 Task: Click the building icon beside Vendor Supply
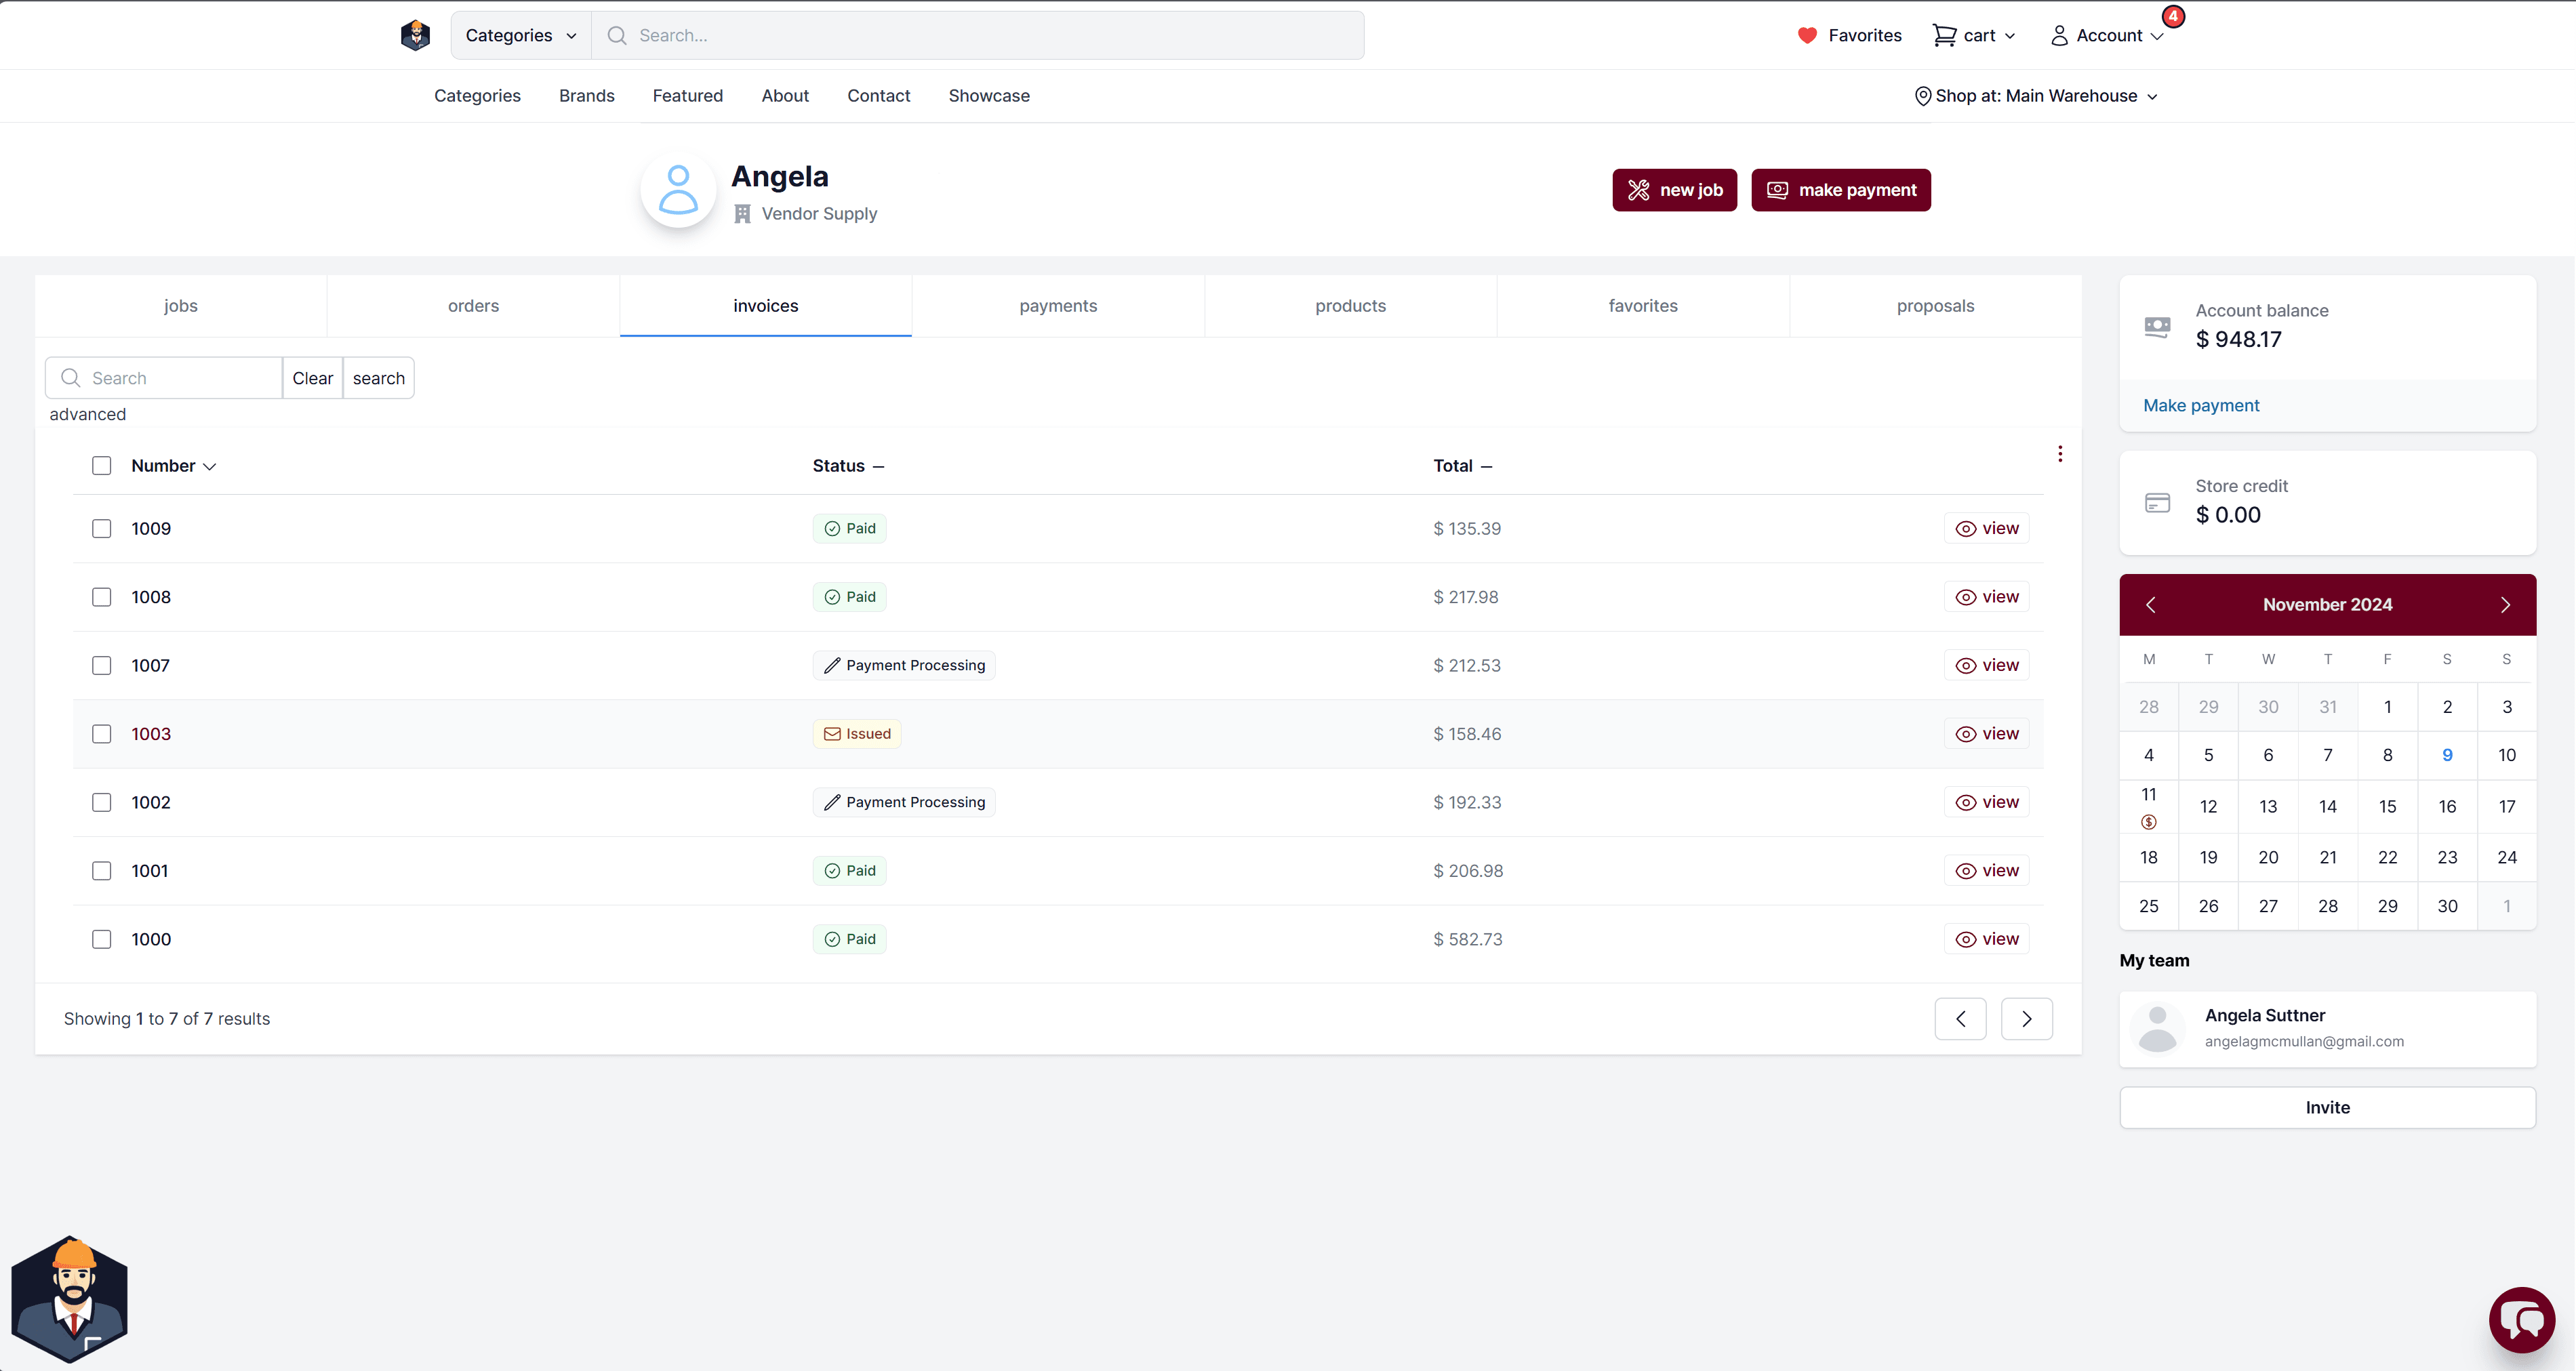tap(742, 214)
